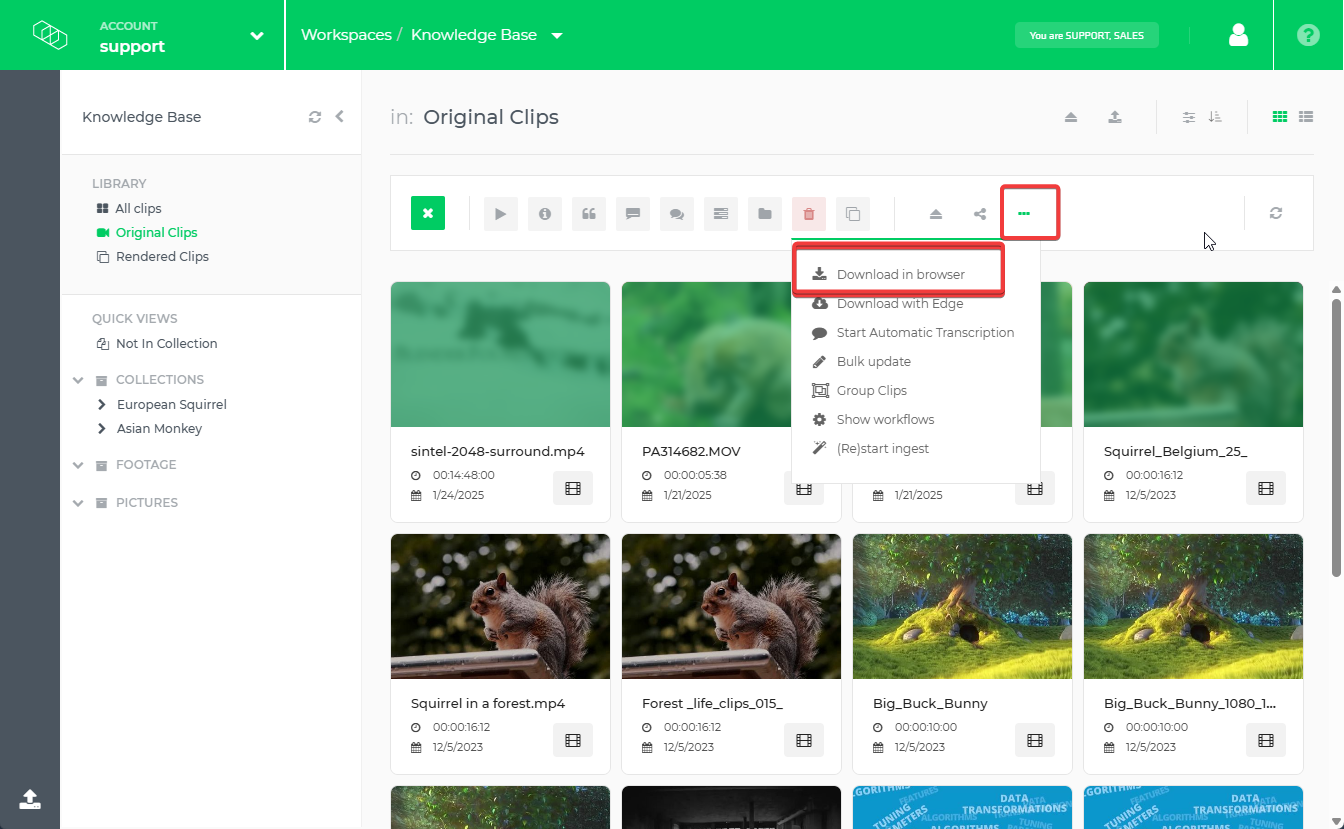1344x829 pixels.
Task: Click the share icon in clip toolbar
Action: pos(980,213)
